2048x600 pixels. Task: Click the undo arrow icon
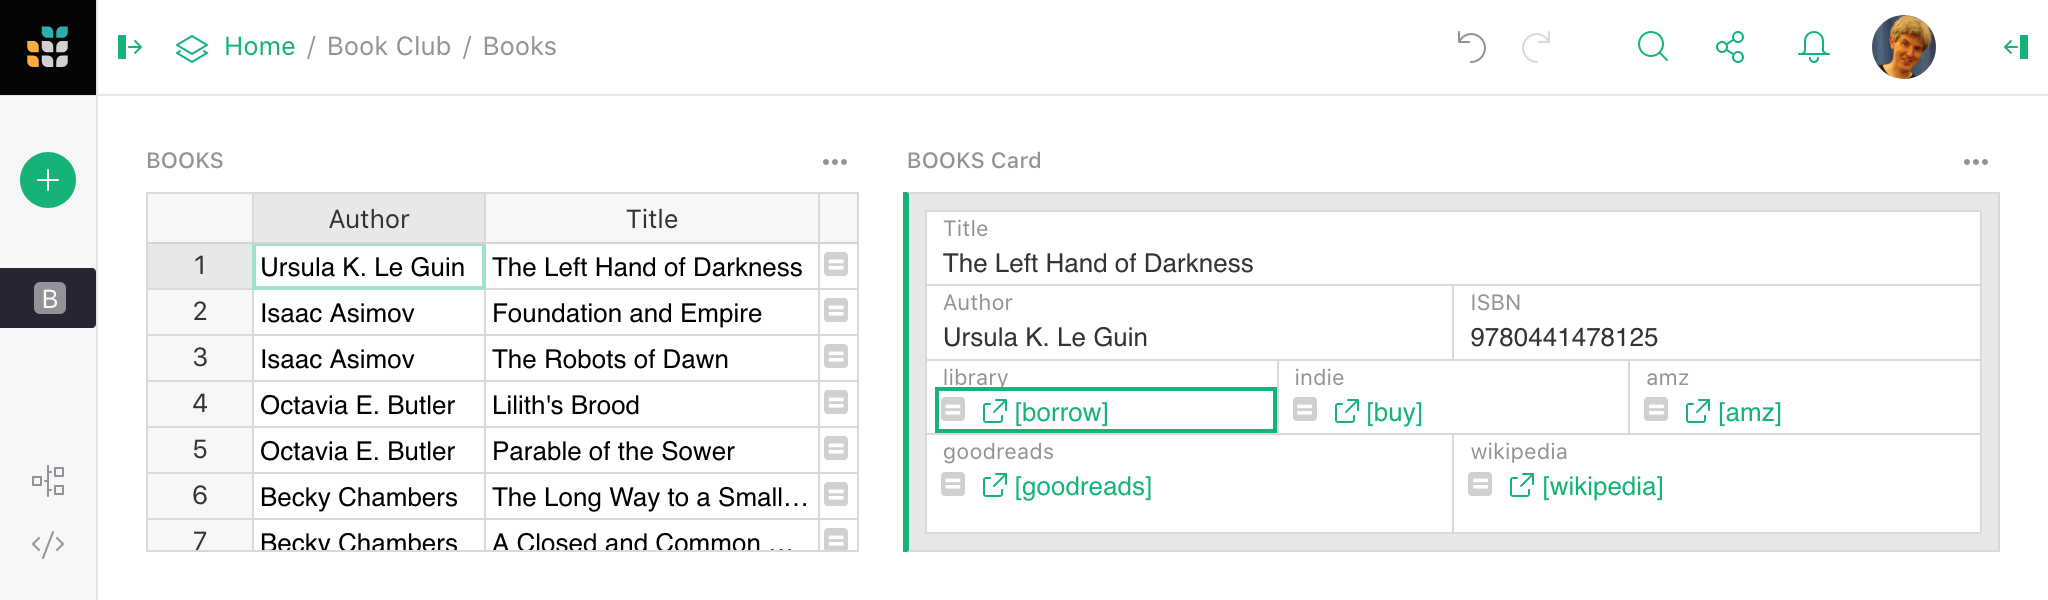point(1471,47)
